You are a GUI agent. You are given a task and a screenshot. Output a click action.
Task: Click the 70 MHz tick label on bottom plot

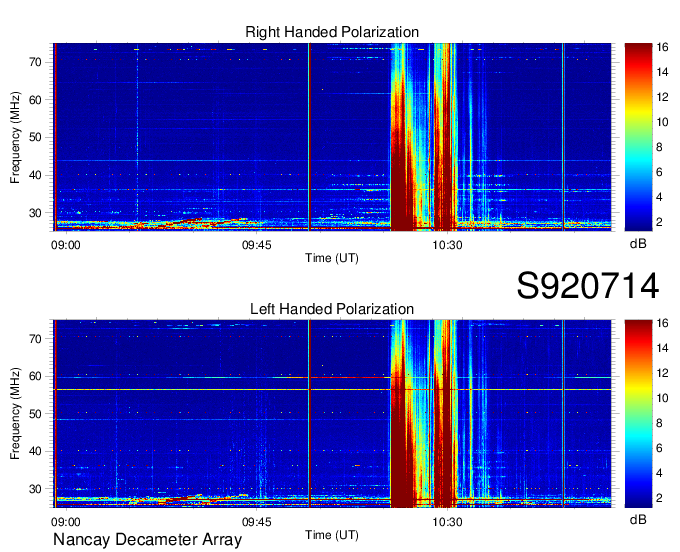click(35, 338)
